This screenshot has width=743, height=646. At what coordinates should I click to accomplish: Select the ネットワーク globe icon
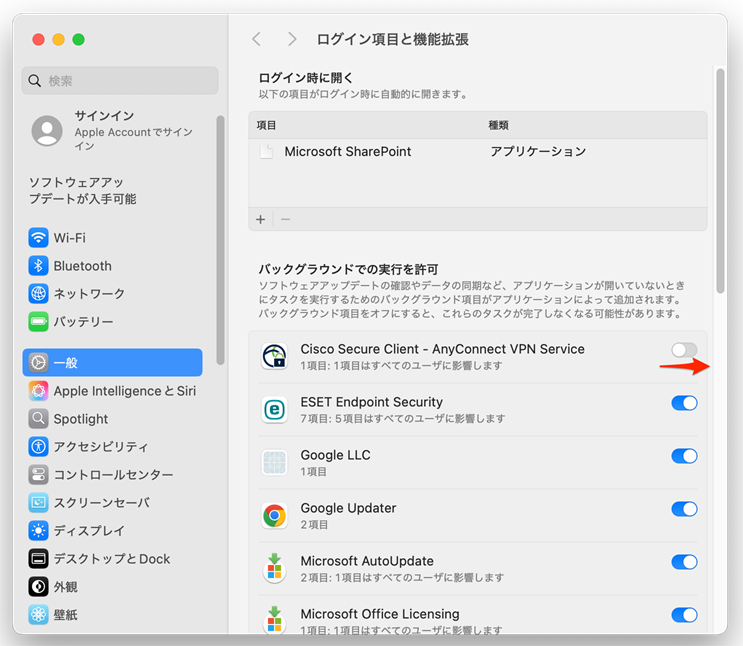pos(39,294)
